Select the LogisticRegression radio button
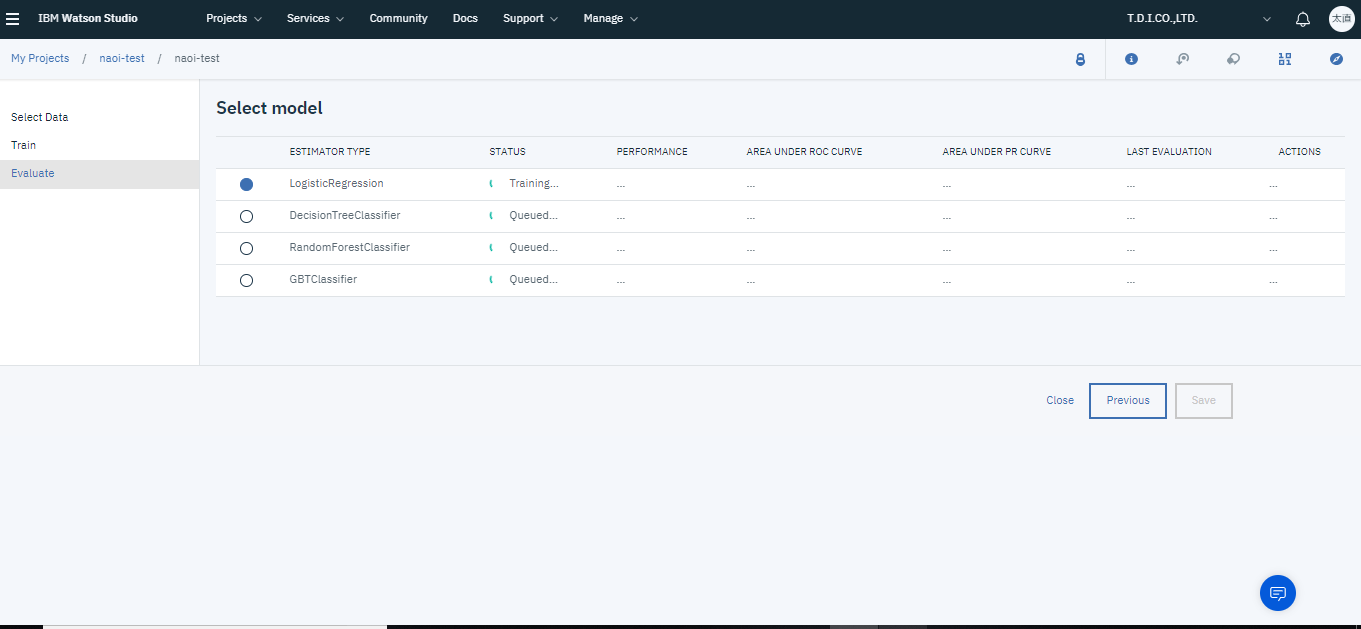Screen dimensions: 1361x629 coord(246,185)
